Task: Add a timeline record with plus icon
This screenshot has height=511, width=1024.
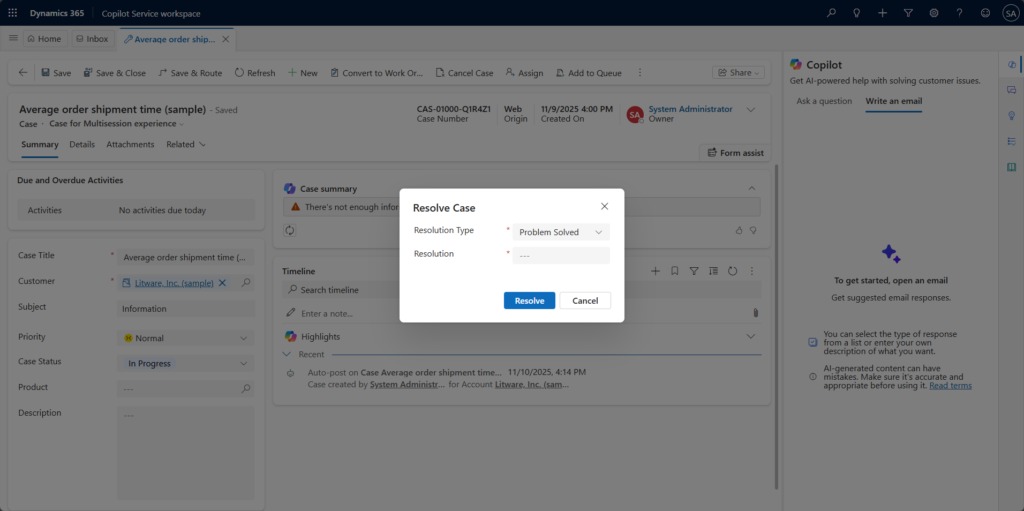Action: (x=655, y=271)
